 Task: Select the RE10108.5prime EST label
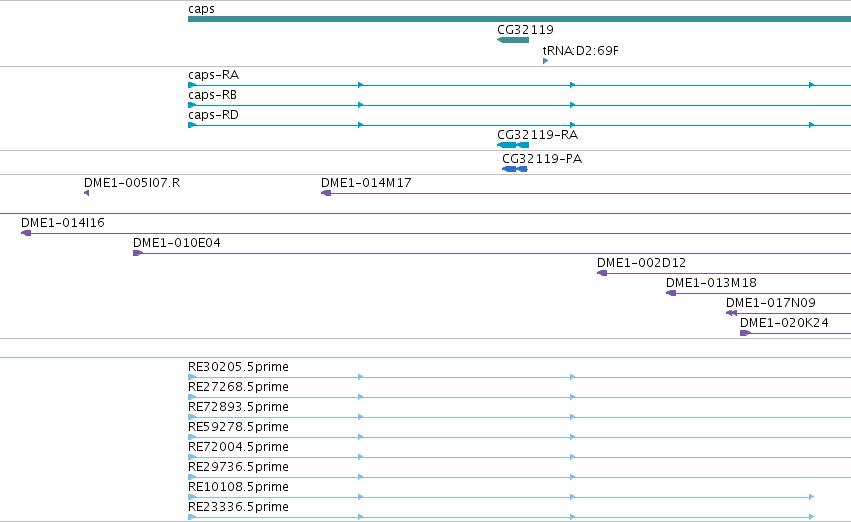pyautogui.click(x=238, y=487)
